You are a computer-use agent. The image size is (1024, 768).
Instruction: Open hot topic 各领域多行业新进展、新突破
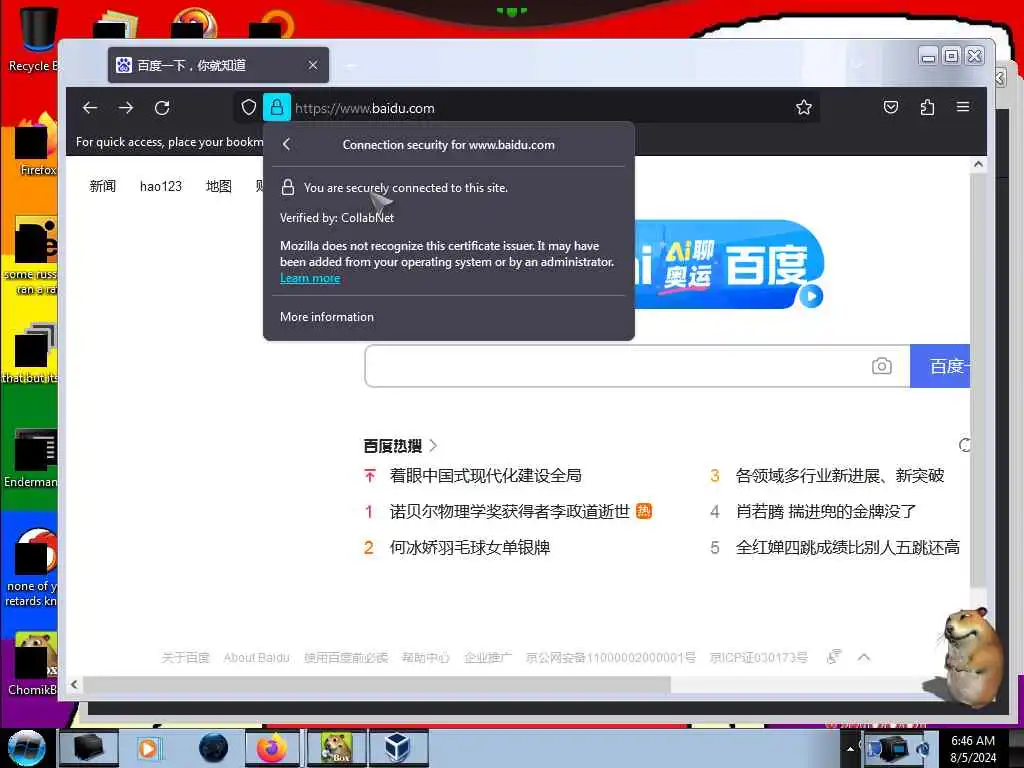pos(840,475)
